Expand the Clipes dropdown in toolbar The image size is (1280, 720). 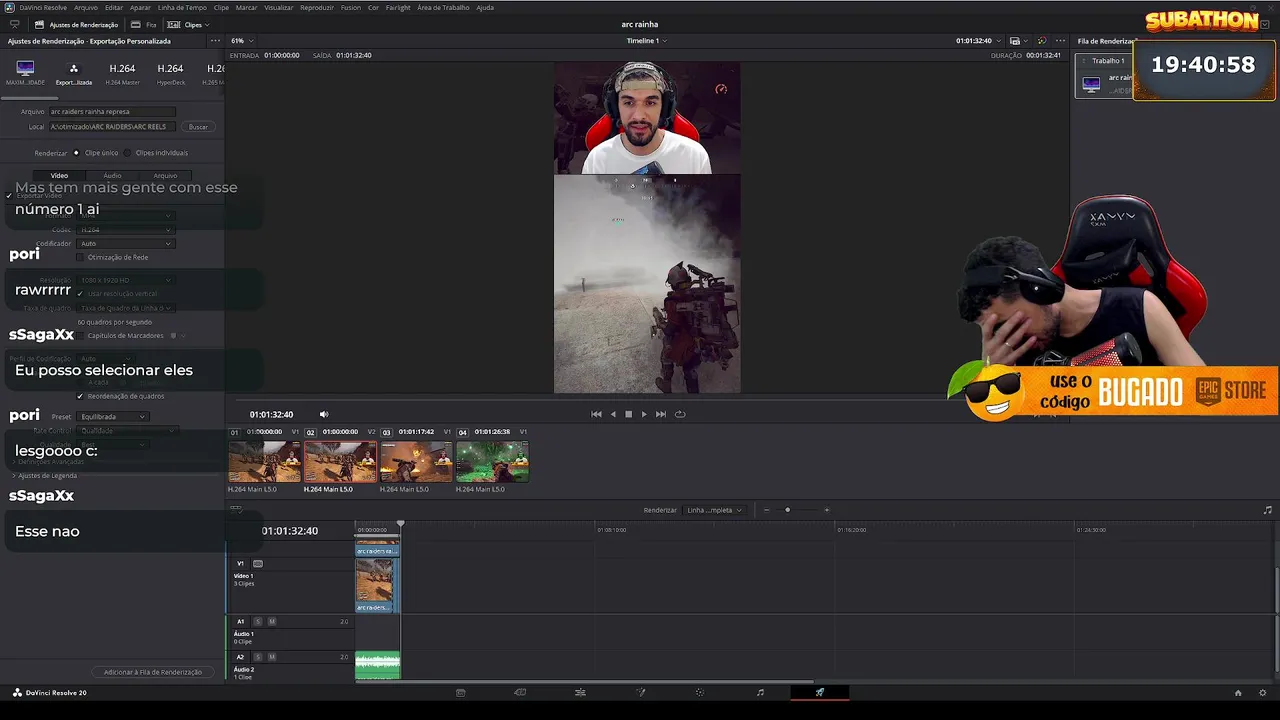pos(188,24)
